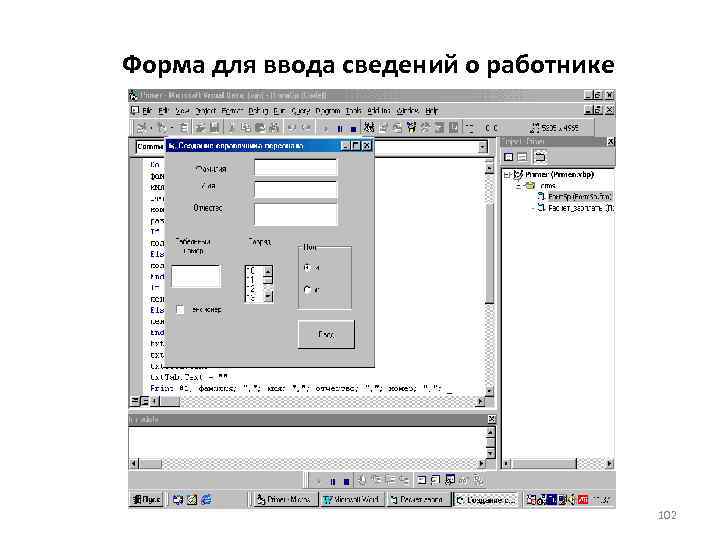Select the first radio button in Пол frame

(x=308, y=267)
